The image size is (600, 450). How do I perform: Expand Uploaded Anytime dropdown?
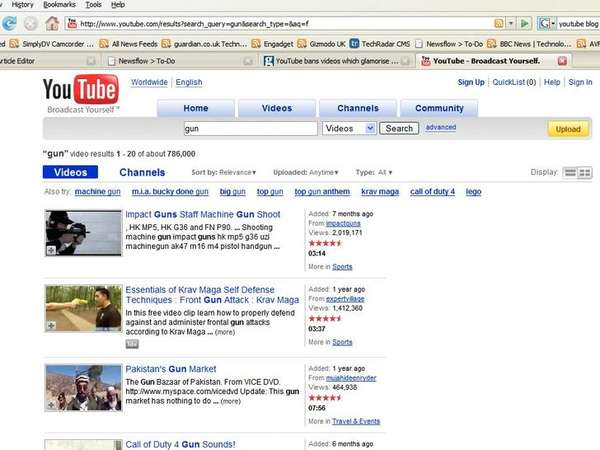pyautogui.click(x=306, y=173)
